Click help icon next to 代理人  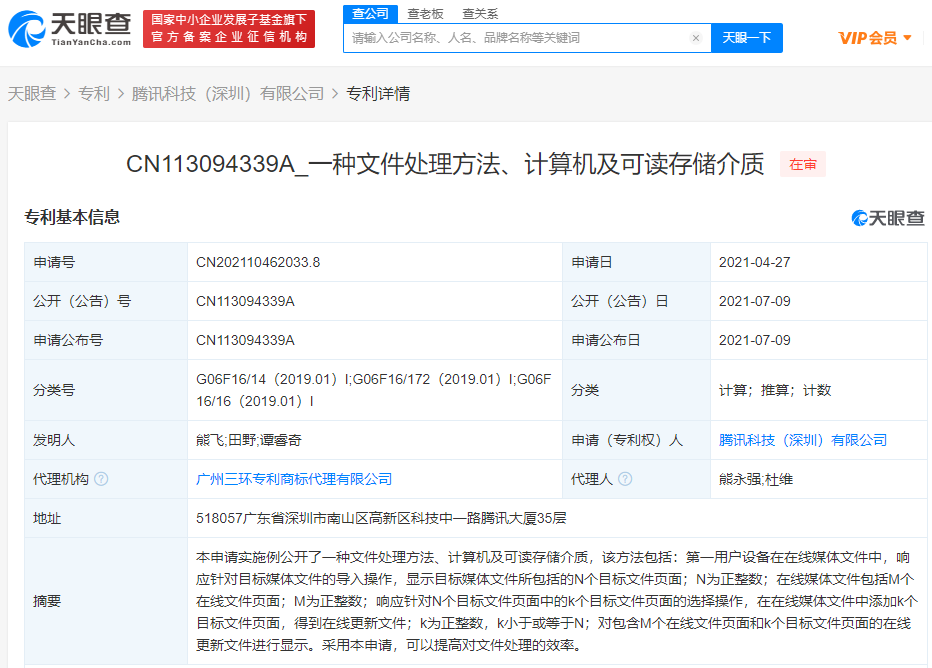(625, 479)
